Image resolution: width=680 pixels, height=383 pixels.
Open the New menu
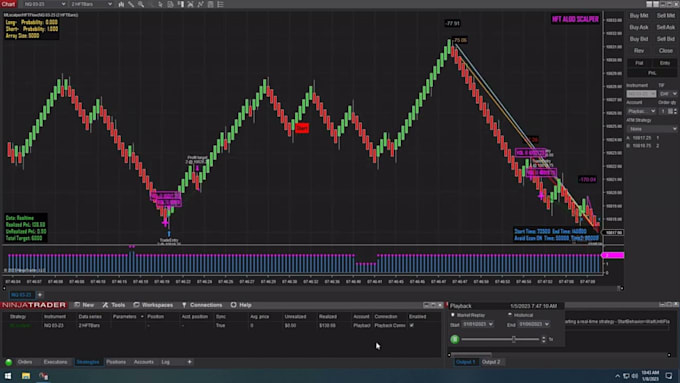(x=84, y=305)
